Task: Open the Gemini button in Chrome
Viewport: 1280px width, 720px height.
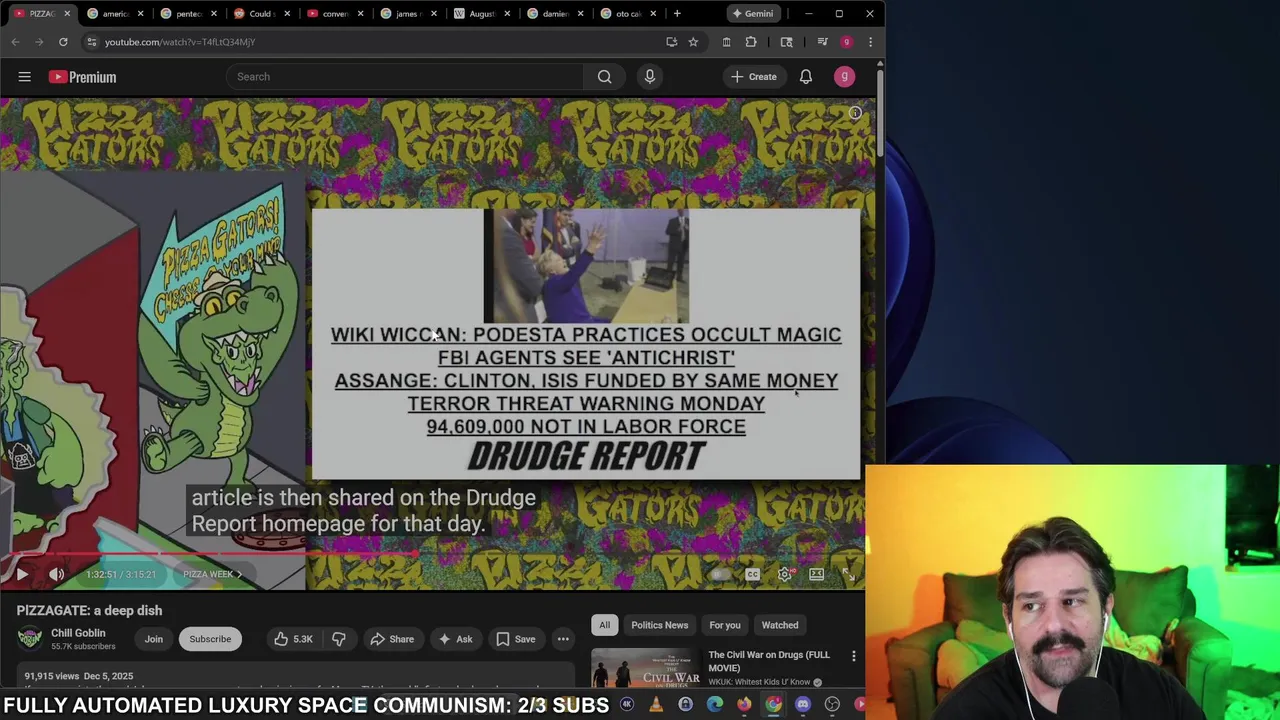Action: pyautogui.click(x=752, y=14)
